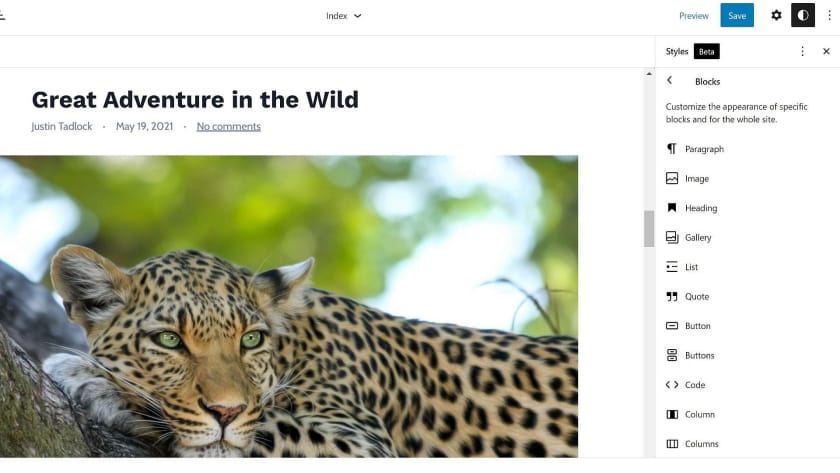Click the editor canvas scrollbar thumb
840x473 pixels.
coord(649,229)
